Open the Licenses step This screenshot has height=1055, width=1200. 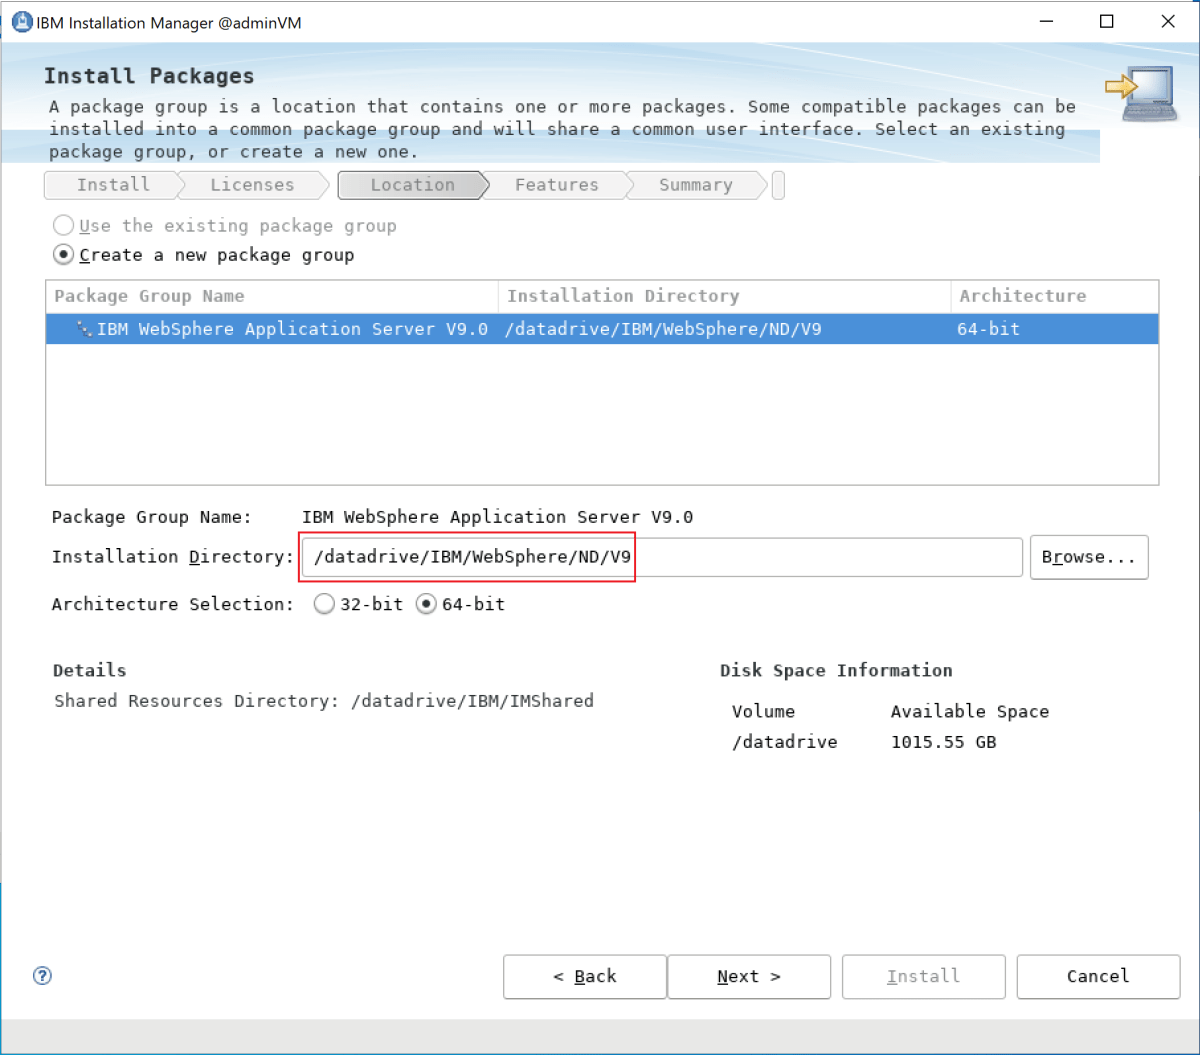tap(252, 184)
